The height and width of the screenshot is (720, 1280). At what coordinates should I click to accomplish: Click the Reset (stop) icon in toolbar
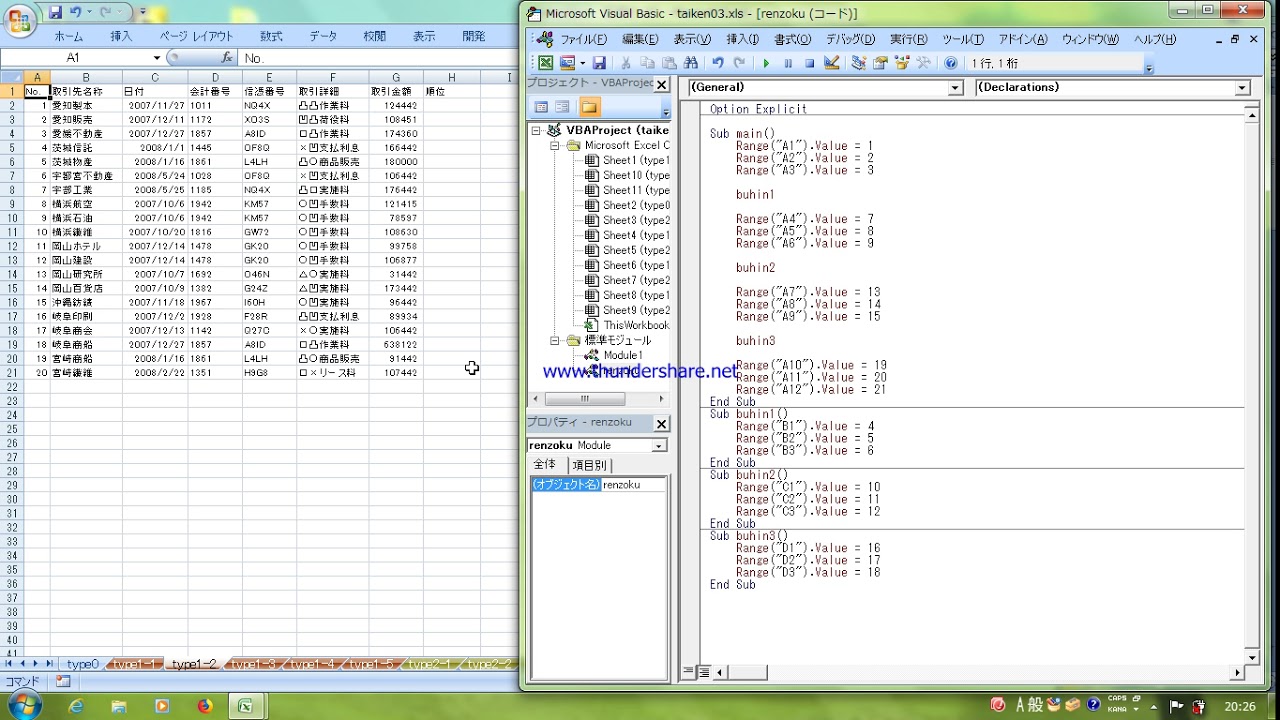pos(809,63)
